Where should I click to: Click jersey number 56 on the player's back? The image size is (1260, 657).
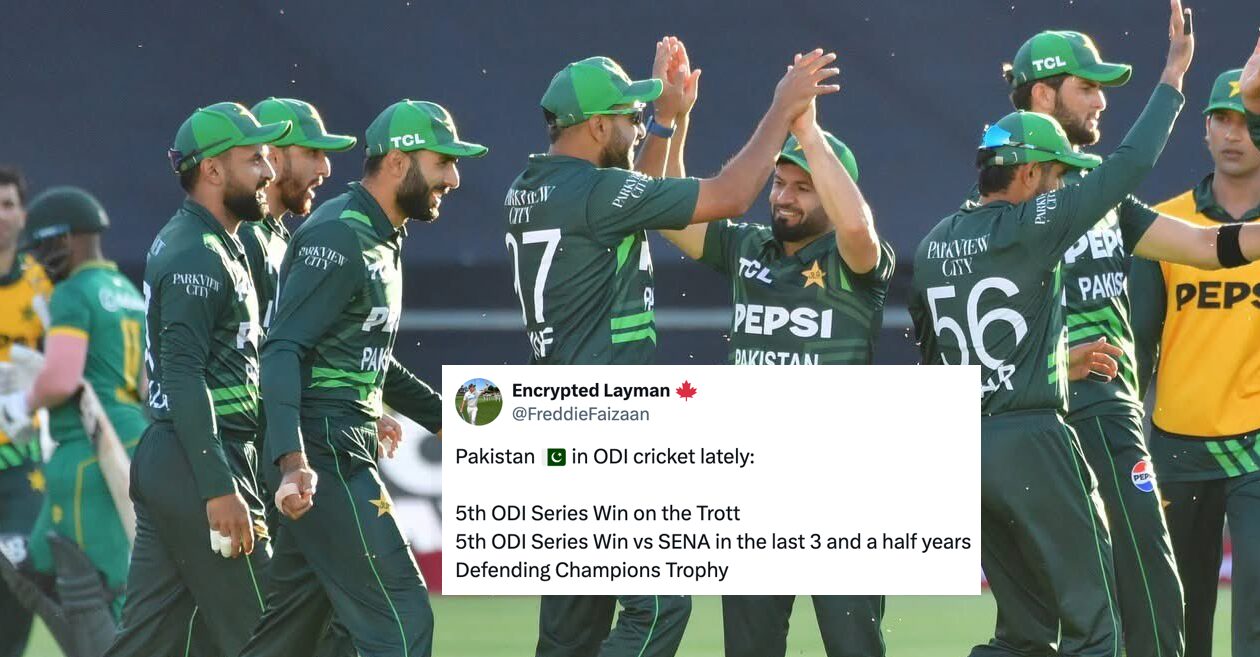click(x=977, y=322)
